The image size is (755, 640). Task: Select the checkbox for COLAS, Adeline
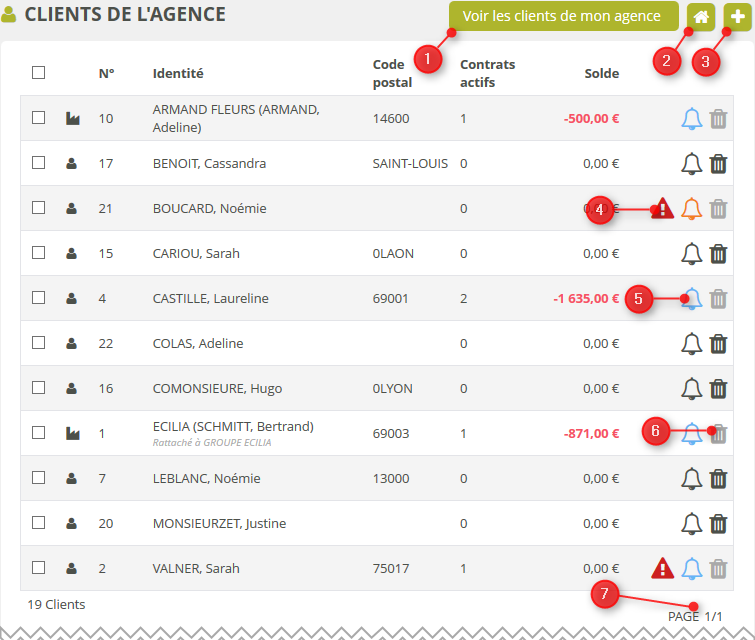click(x=38, y=343)
